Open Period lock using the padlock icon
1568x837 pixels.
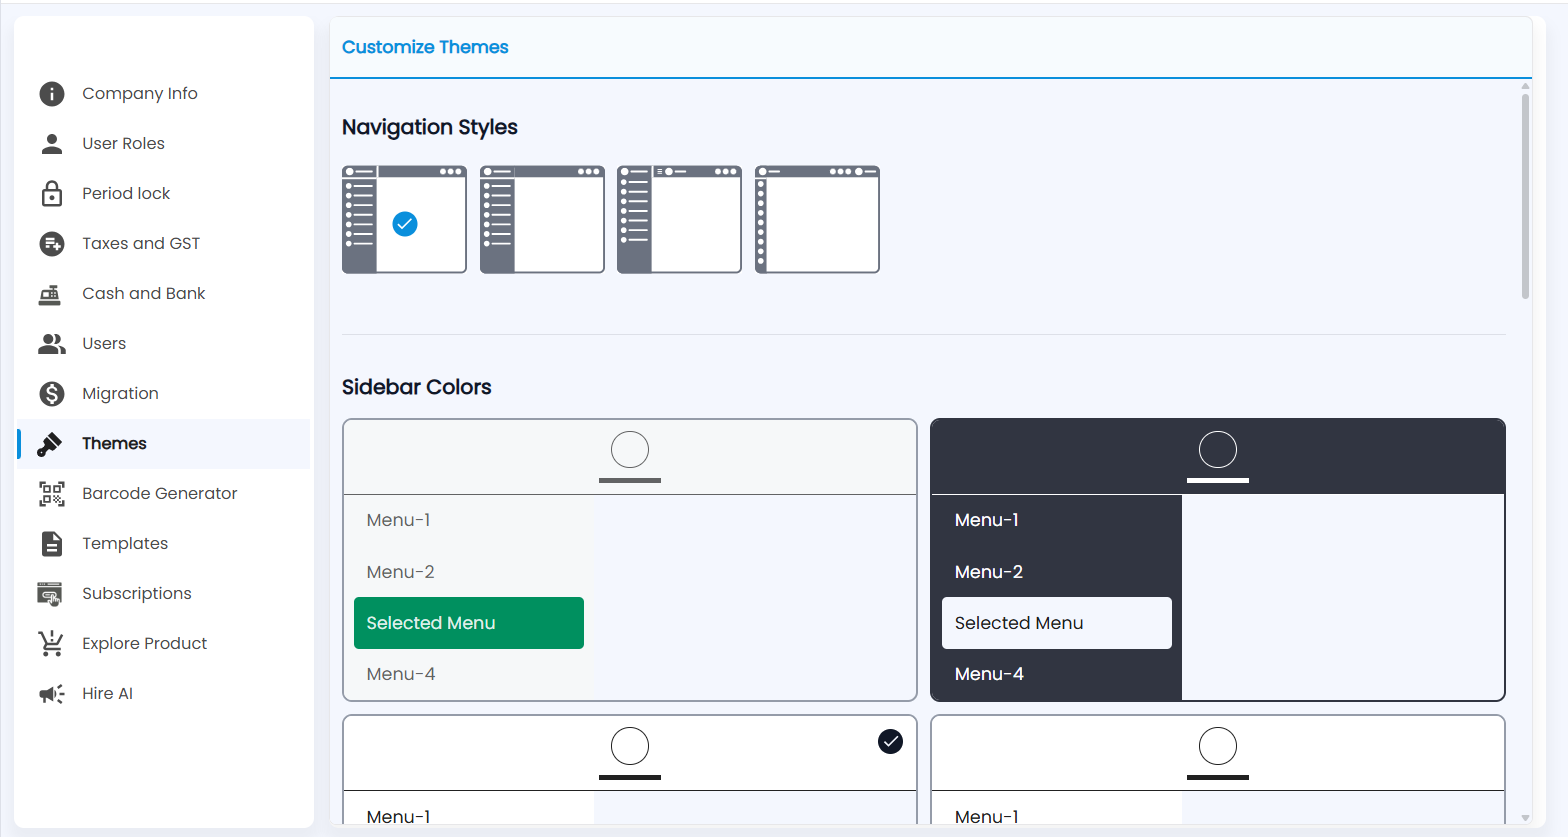tap(52, 193)
